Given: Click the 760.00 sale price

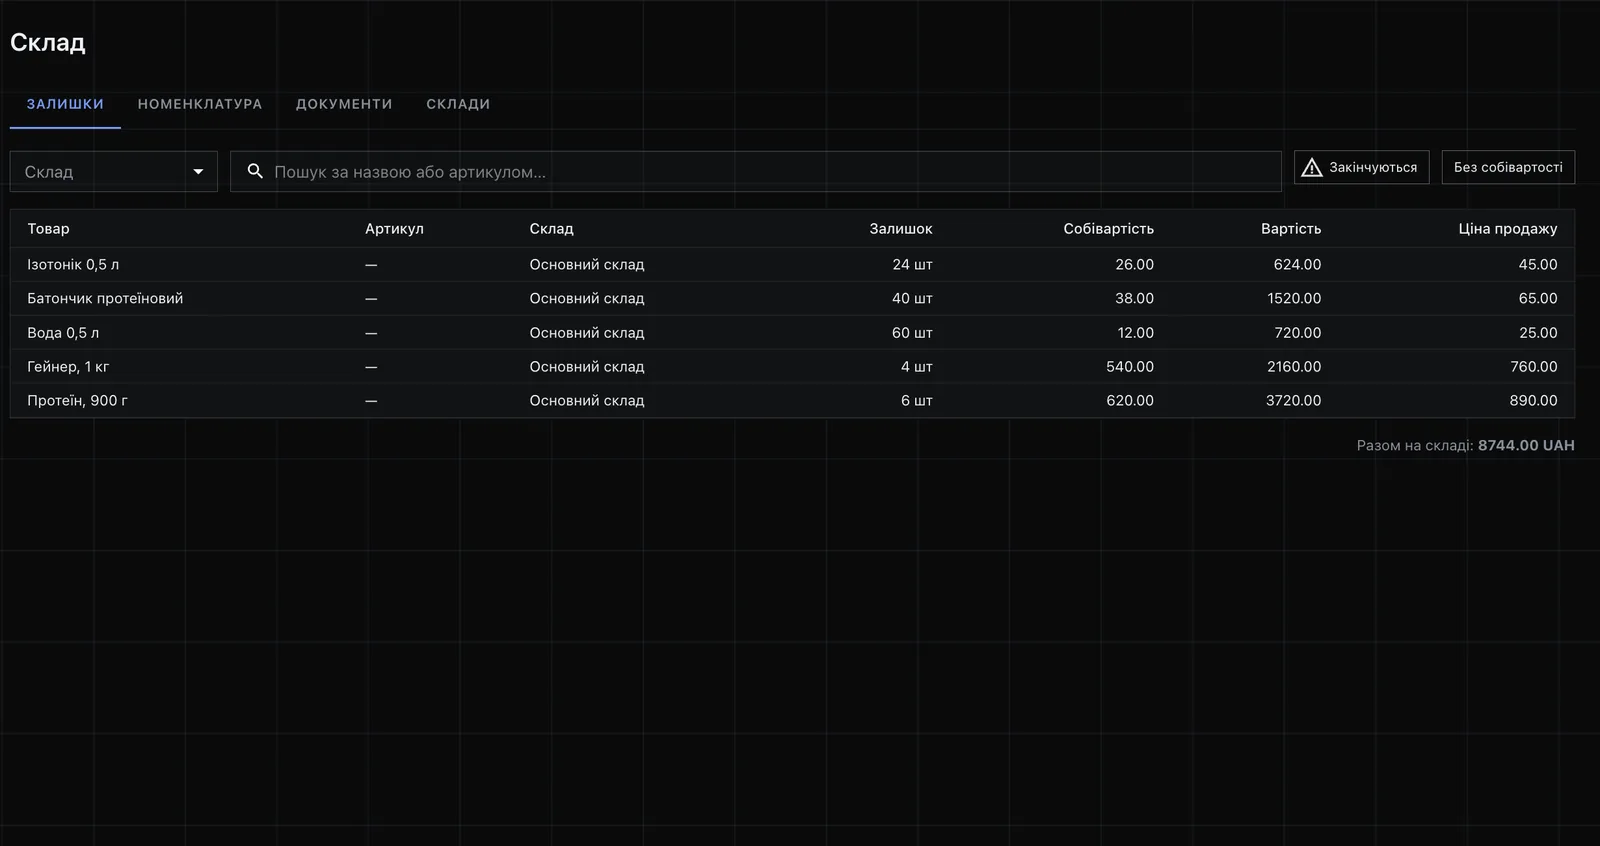Looking at the screenshot, I should coord(1534,367).
